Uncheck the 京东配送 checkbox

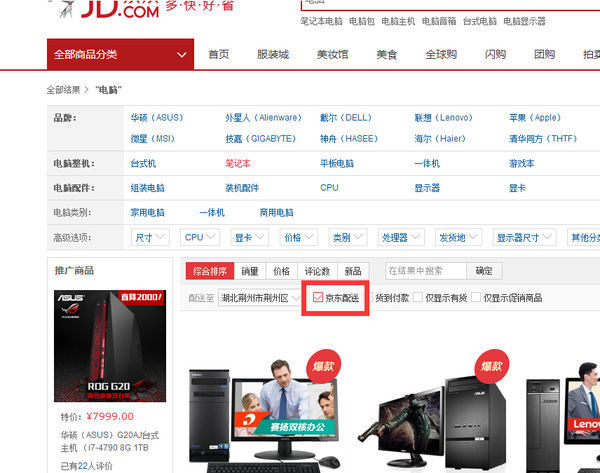318,297
